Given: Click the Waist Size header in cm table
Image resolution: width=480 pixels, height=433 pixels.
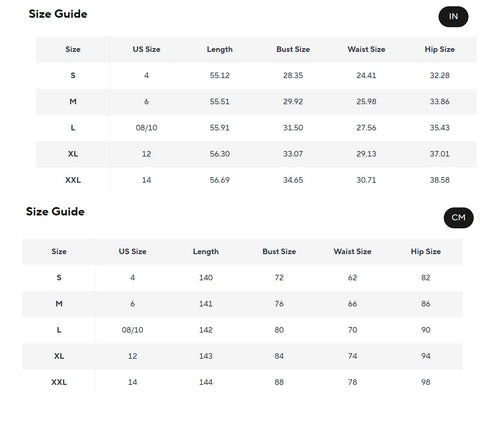Looking at the screenshot, I should (352, 251).
